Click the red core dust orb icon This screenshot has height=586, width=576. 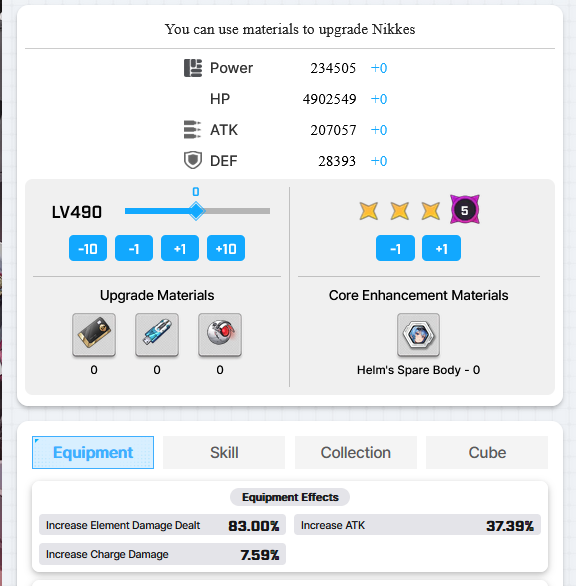(220, 334)
